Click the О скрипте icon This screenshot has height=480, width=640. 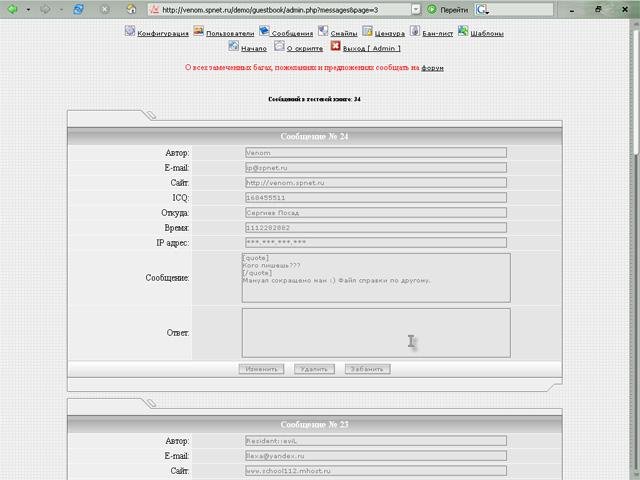tap(279, 46)
